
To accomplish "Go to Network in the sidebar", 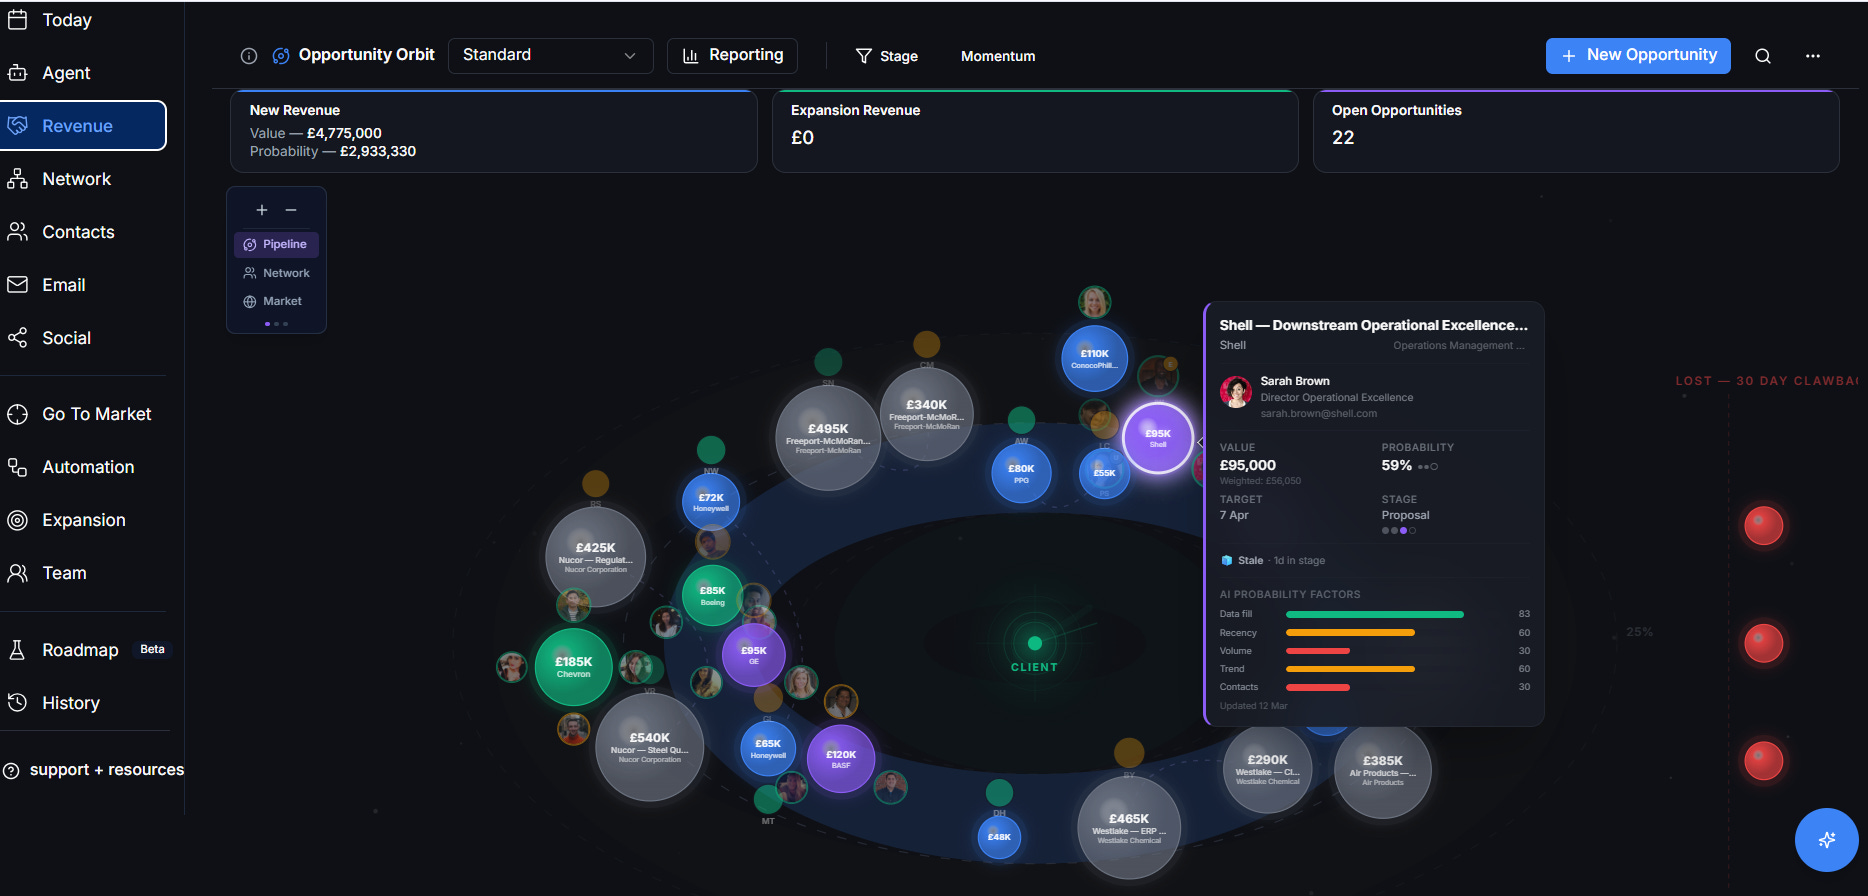I will click(76, 179).
